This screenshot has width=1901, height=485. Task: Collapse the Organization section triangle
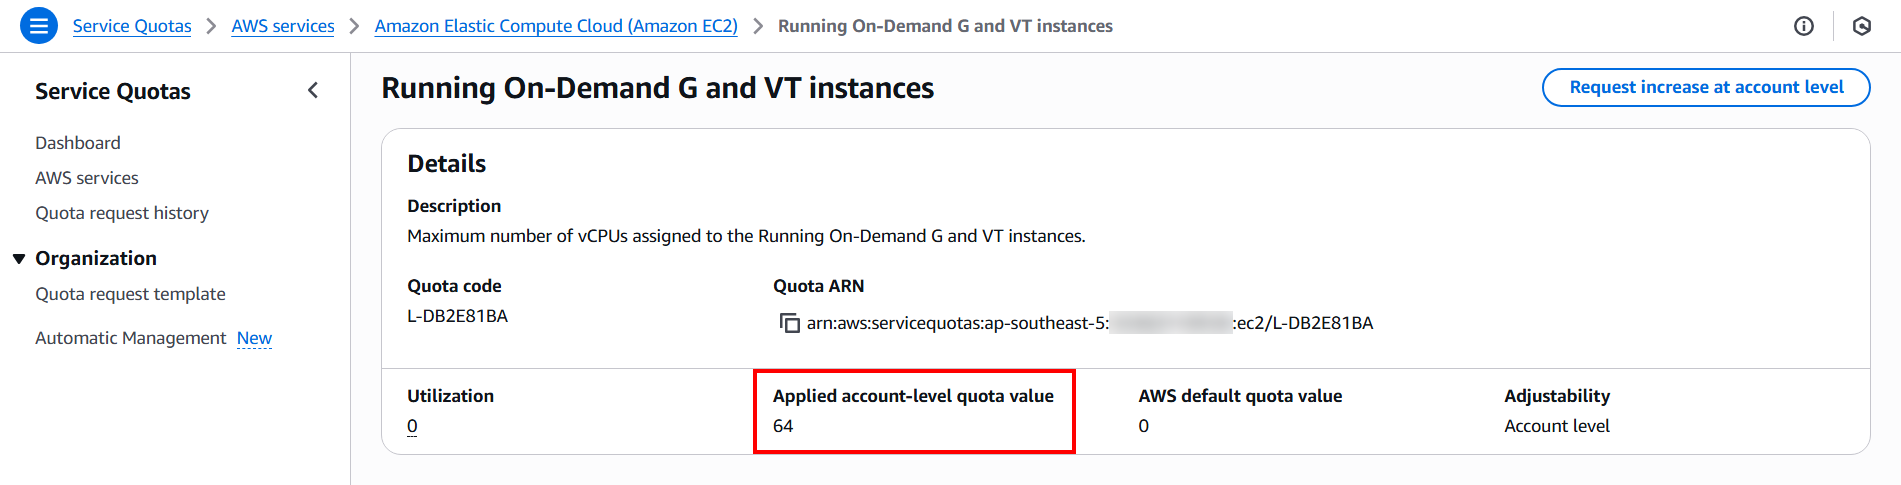[18, 259]
